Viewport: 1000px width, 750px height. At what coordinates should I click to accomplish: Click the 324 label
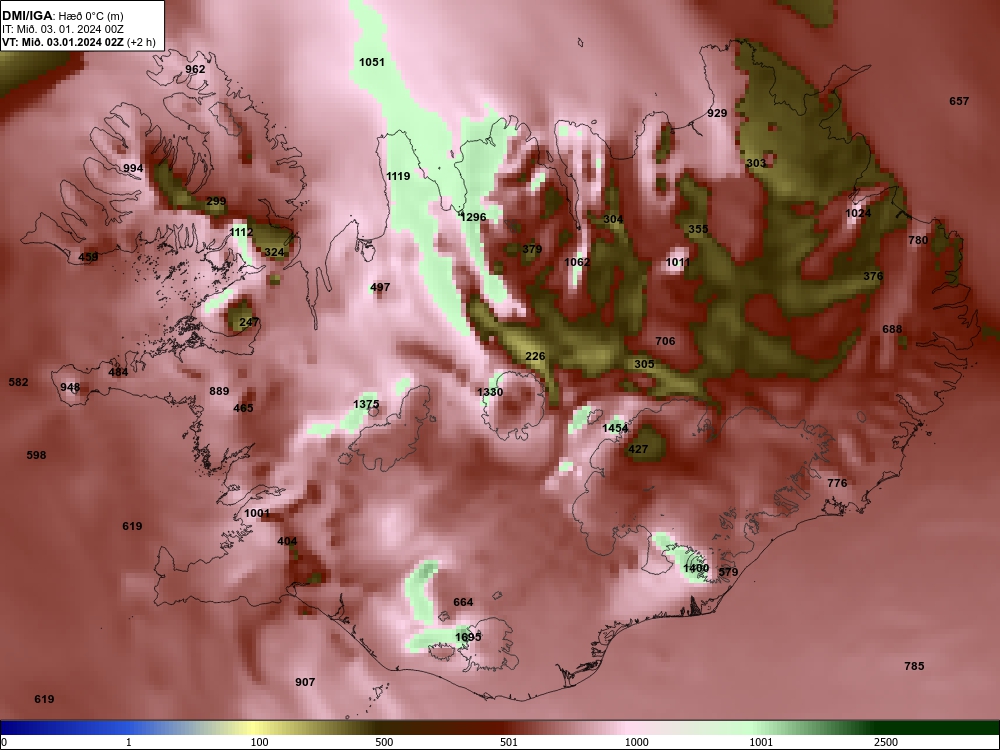tap(274, 252)
